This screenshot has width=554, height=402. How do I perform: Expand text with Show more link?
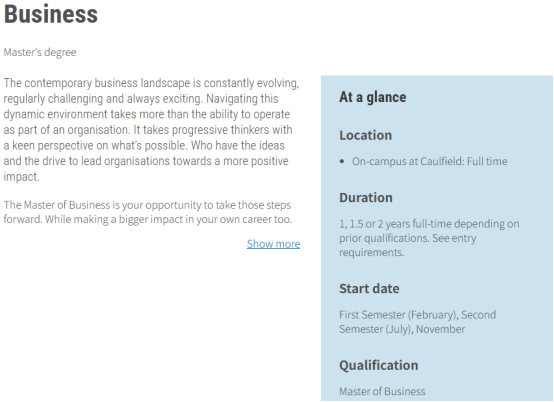[273, 244]
